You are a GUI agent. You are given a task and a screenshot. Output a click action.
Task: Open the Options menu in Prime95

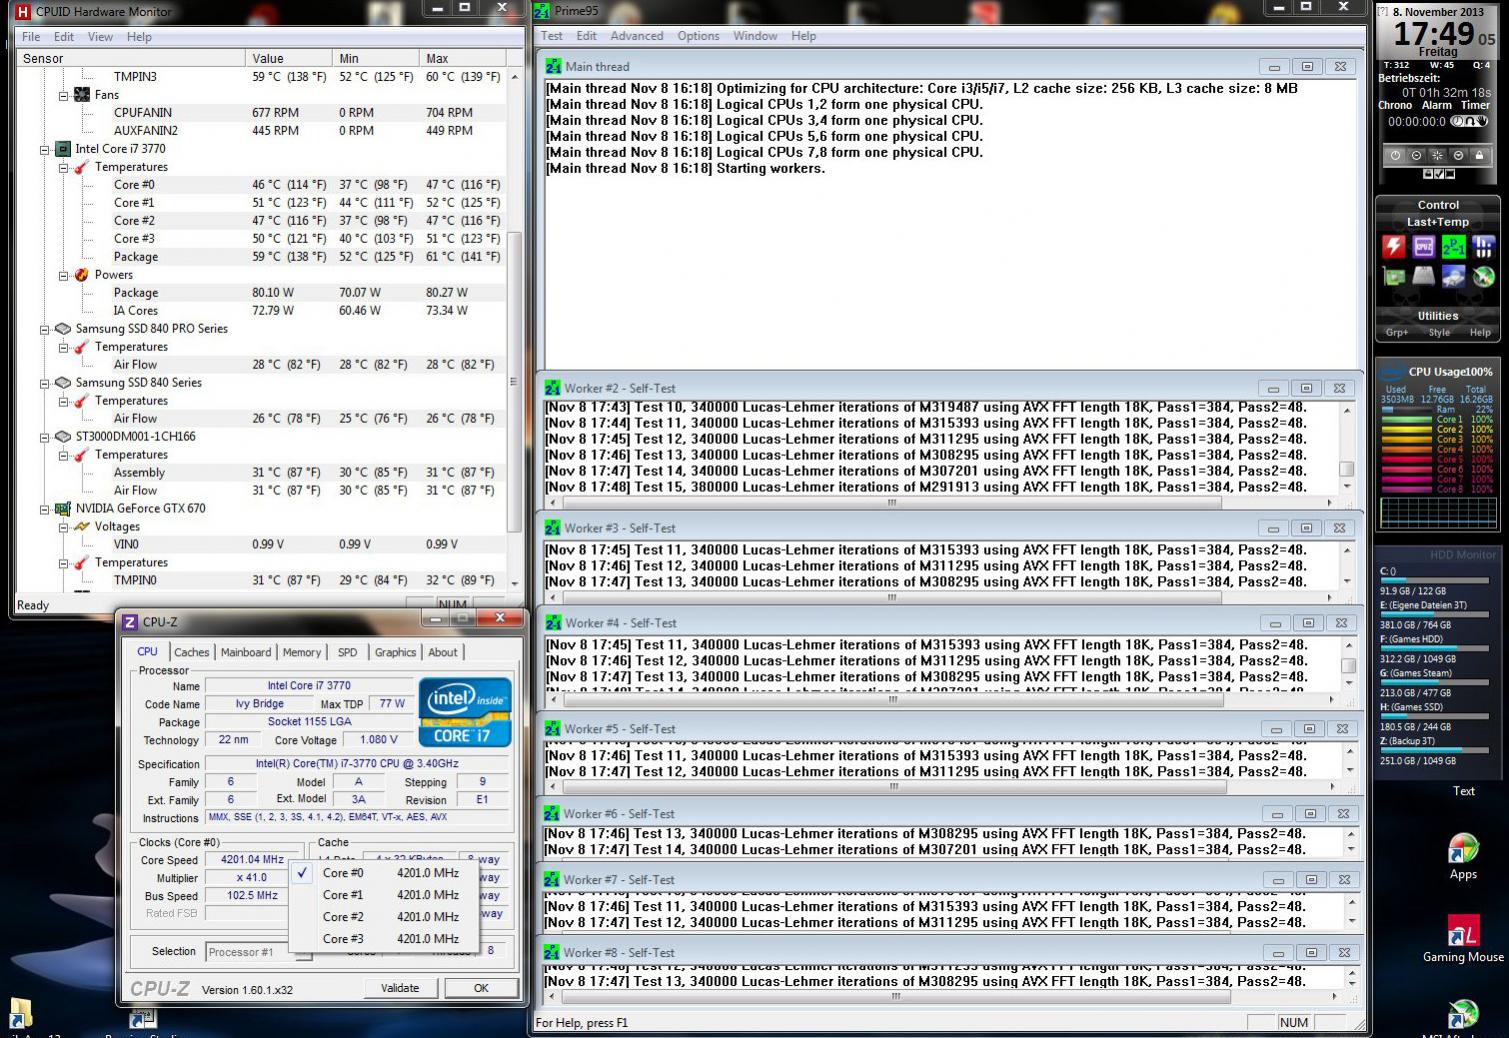(698, 36)
